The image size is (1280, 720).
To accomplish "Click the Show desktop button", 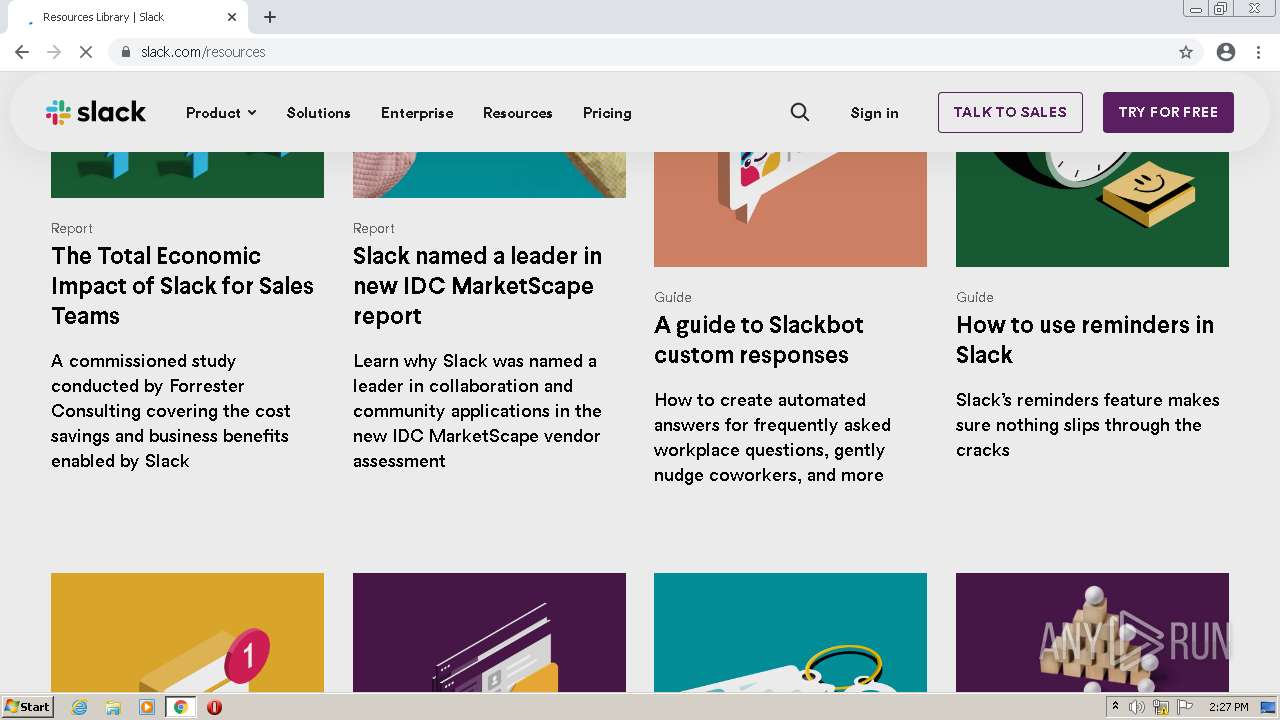I will tap(1270, 707).
